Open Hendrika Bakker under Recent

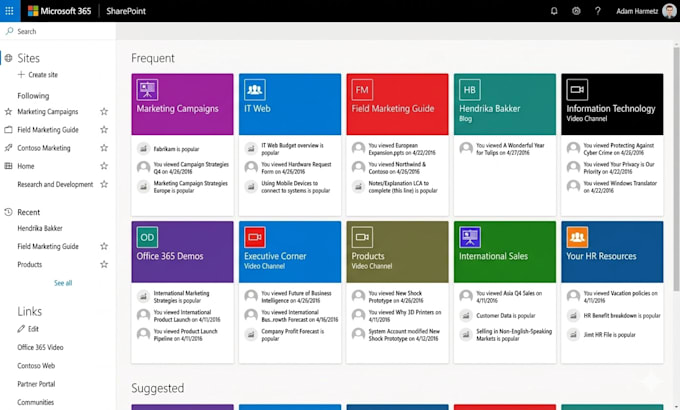[40, 228]
